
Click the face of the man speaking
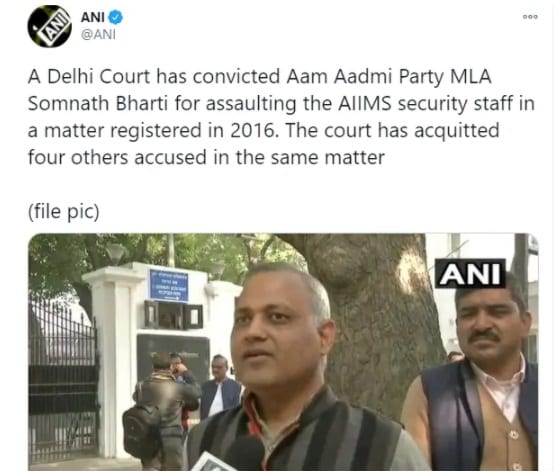pyautogui.click(x=278, y=329)
